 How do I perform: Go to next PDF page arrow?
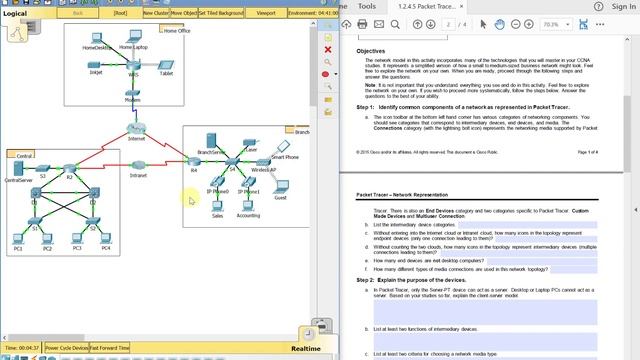click(x=431, y=24)
